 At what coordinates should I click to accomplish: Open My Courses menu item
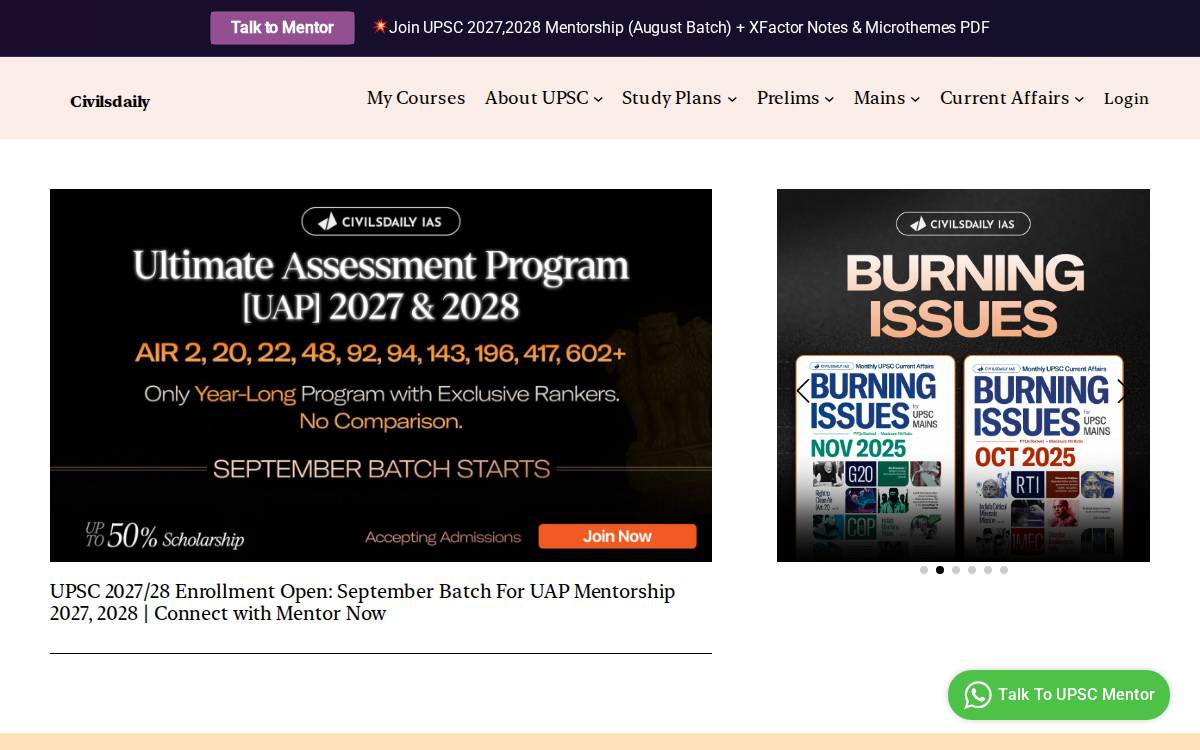click(416, 98)
